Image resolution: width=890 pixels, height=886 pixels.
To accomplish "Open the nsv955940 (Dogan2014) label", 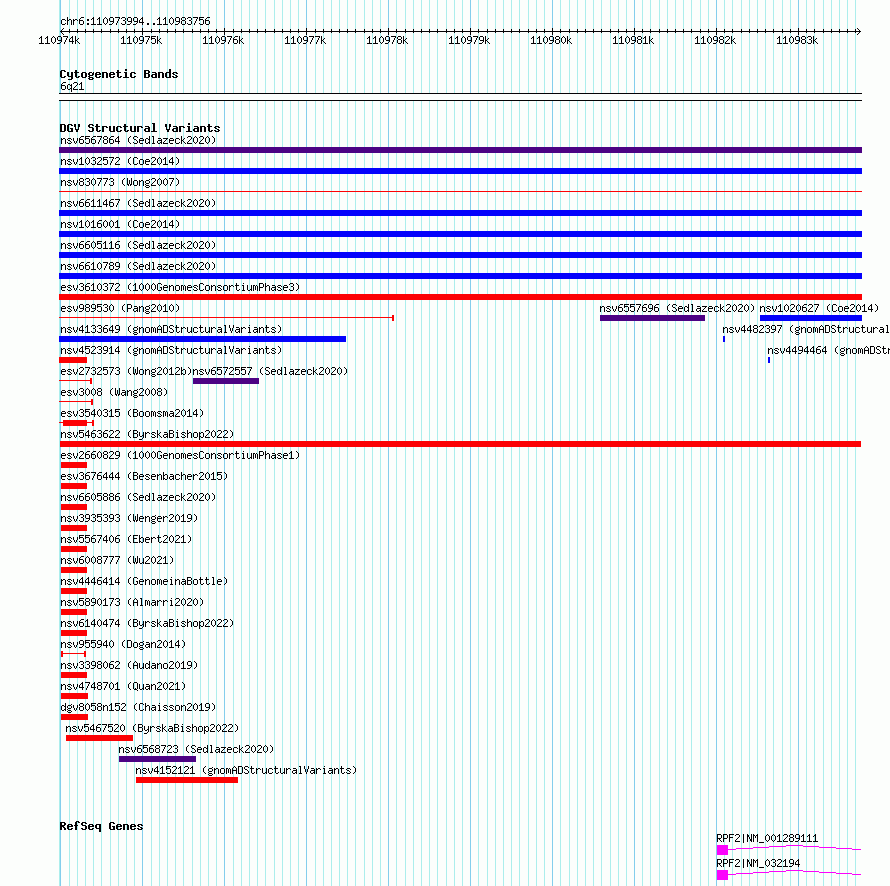I will pyautogui.click(x=123, y=644).
